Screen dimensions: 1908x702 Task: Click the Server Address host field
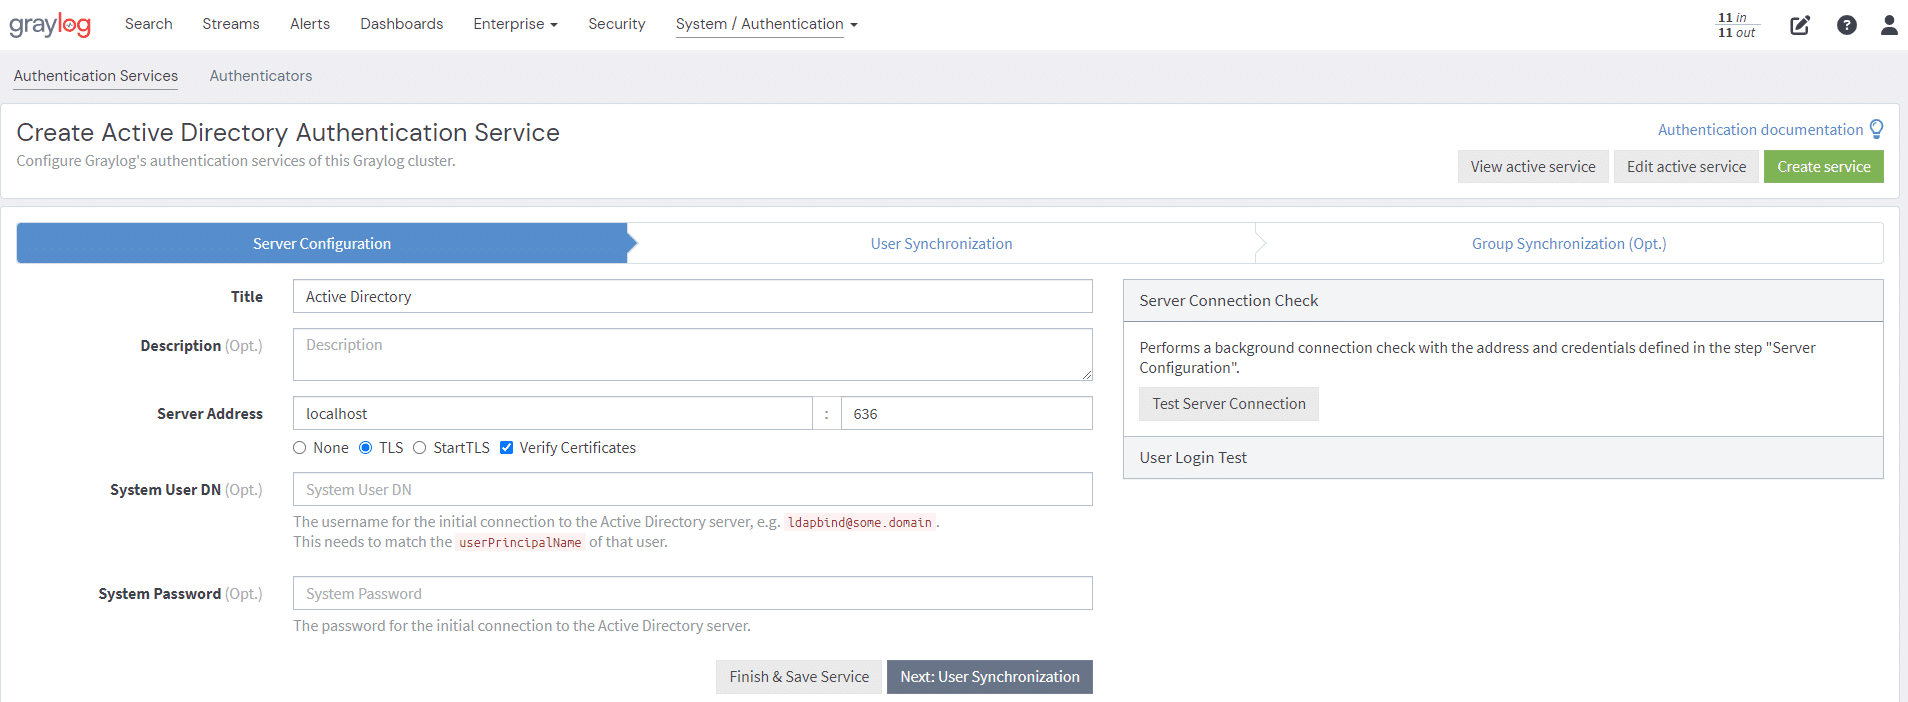coord(552,414)
